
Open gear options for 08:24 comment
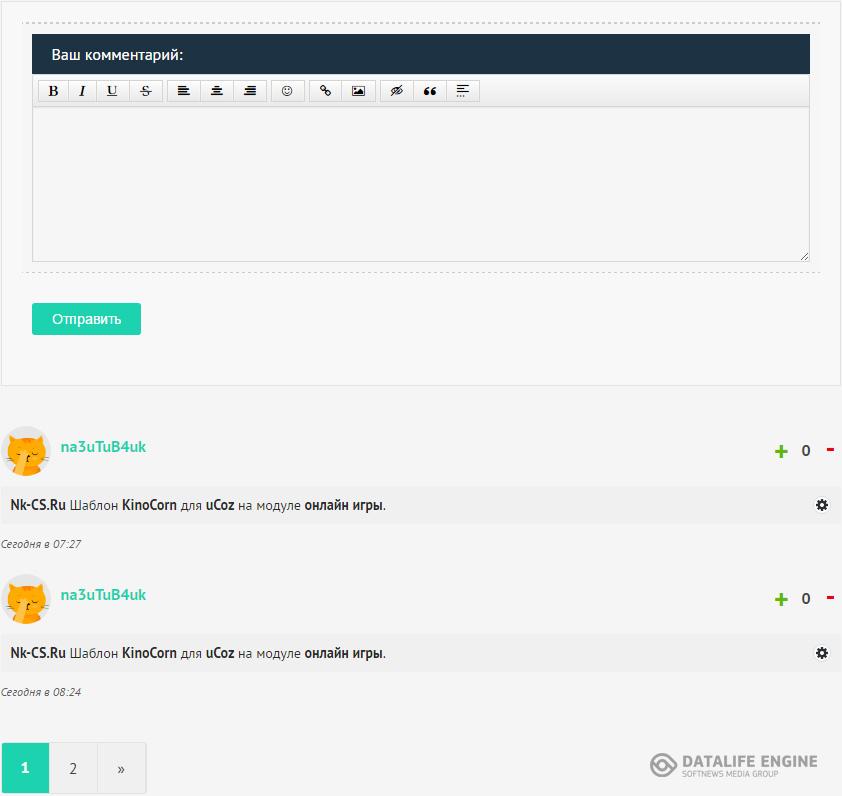point(822,653)
